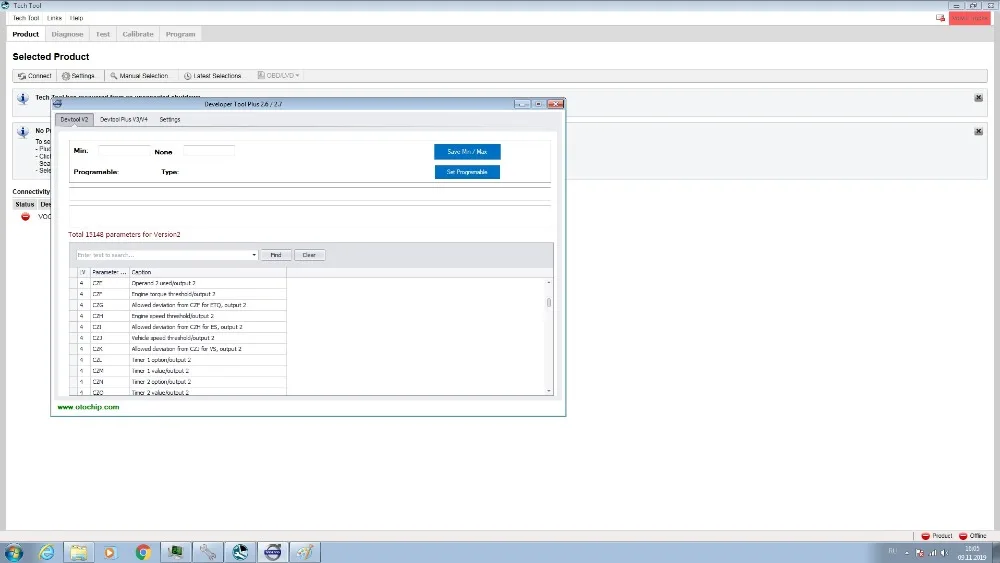This screenshot has height=563, width=1000.
Task: Click the Clear button
Action: point(309,255)
